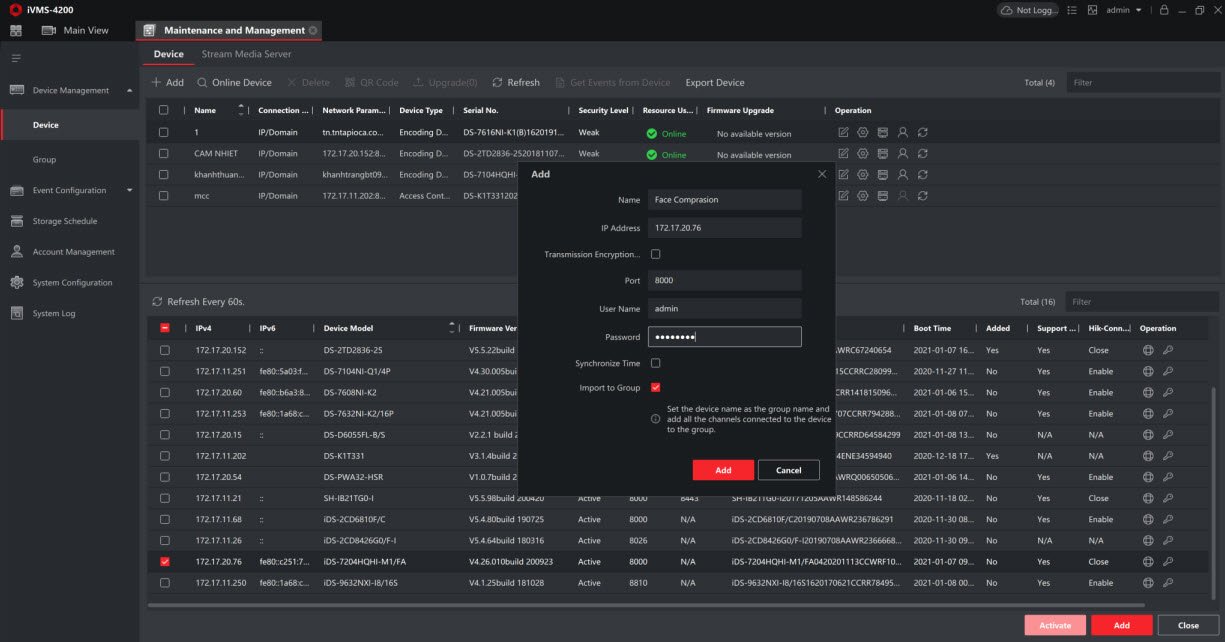Switch to the Stream Media Server tab
Viewport: 1225px width, 642px height.
tap(246, 54)
